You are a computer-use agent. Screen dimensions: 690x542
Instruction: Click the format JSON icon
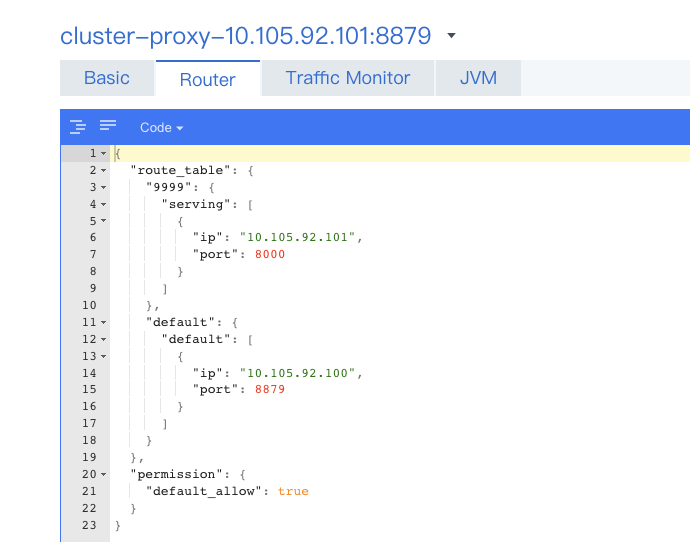point(78,127)
